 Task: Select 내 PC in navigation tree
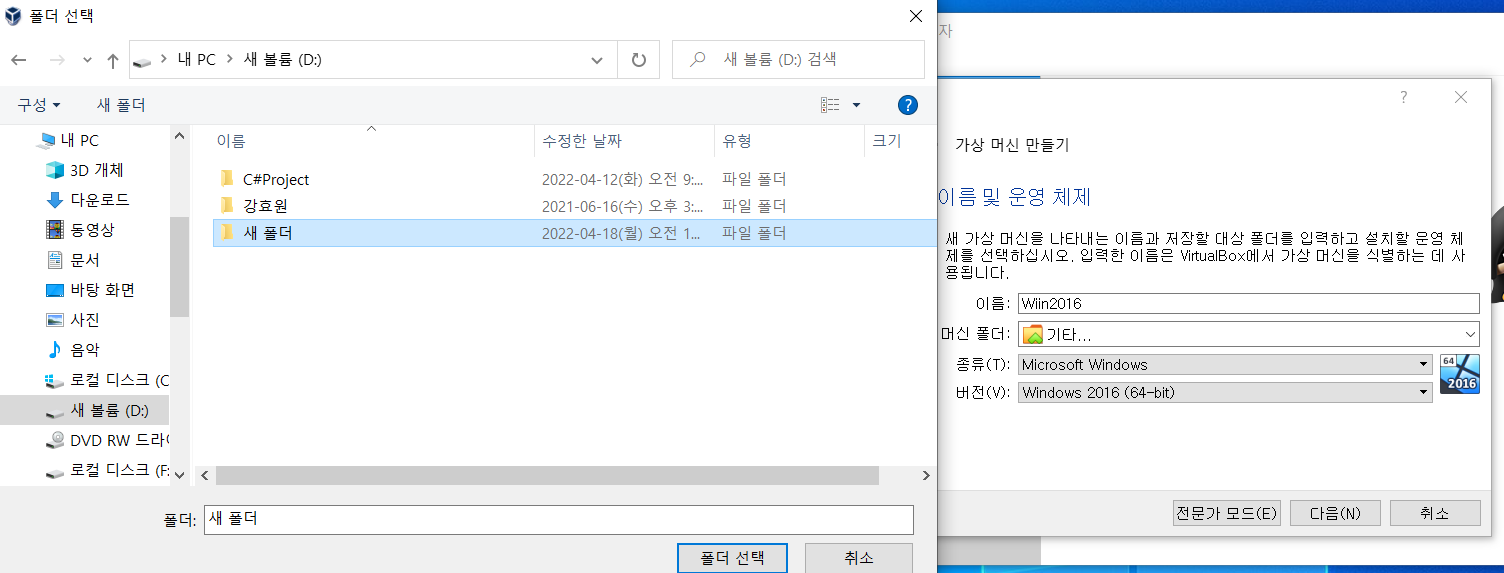(x=82, y=141)
